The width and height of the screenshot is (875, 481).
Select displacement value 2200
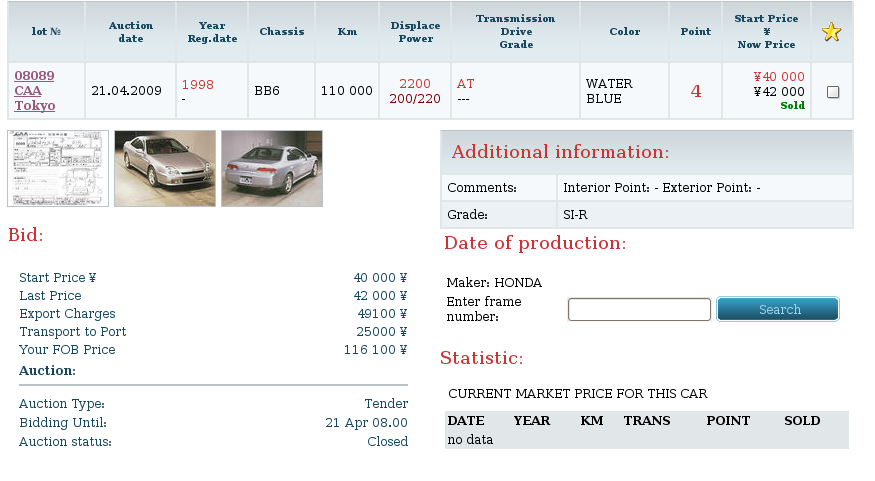(x=415, y=84)
